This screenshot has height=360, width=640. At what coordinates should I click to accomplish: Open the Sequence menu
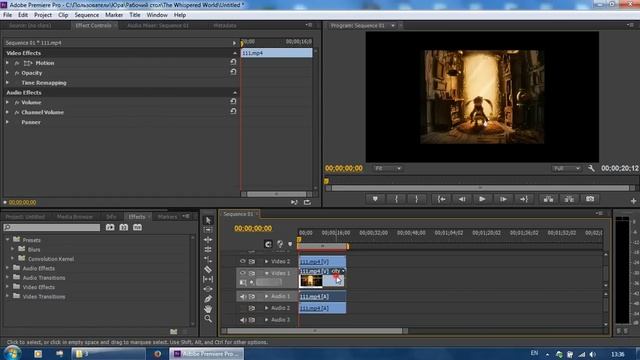tap(87, 15)
